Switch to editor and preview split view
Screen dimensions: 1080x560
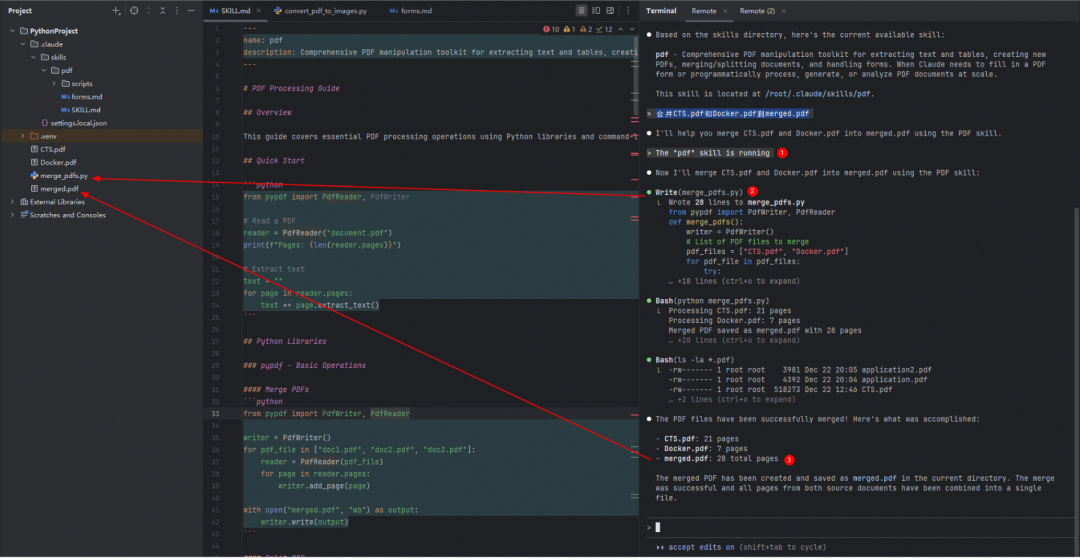[598, 11]
